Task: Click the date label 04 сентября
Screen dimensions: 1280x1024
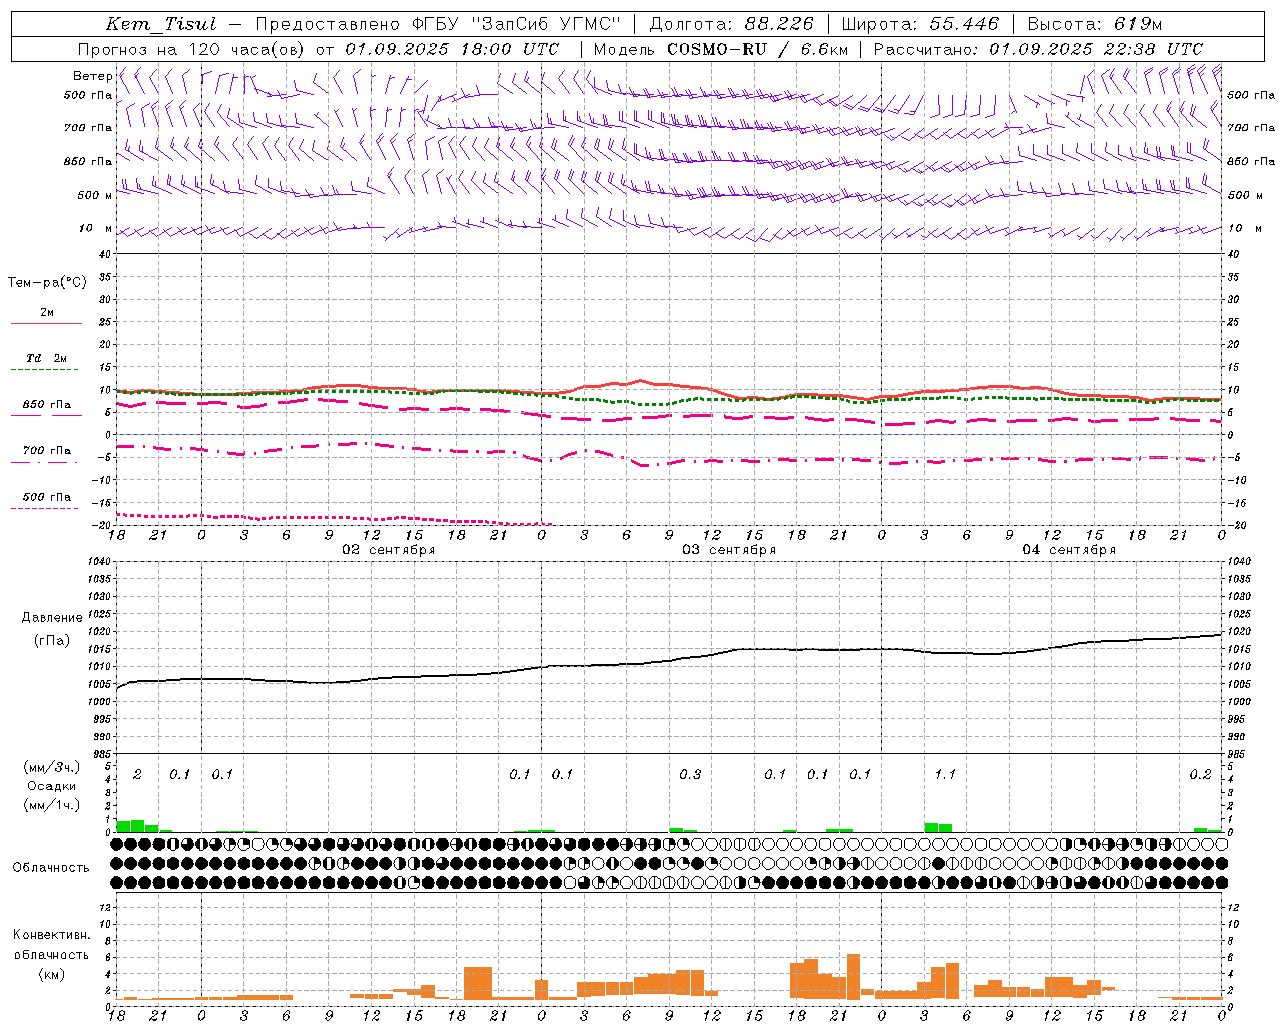Action: click(1069, 550)
